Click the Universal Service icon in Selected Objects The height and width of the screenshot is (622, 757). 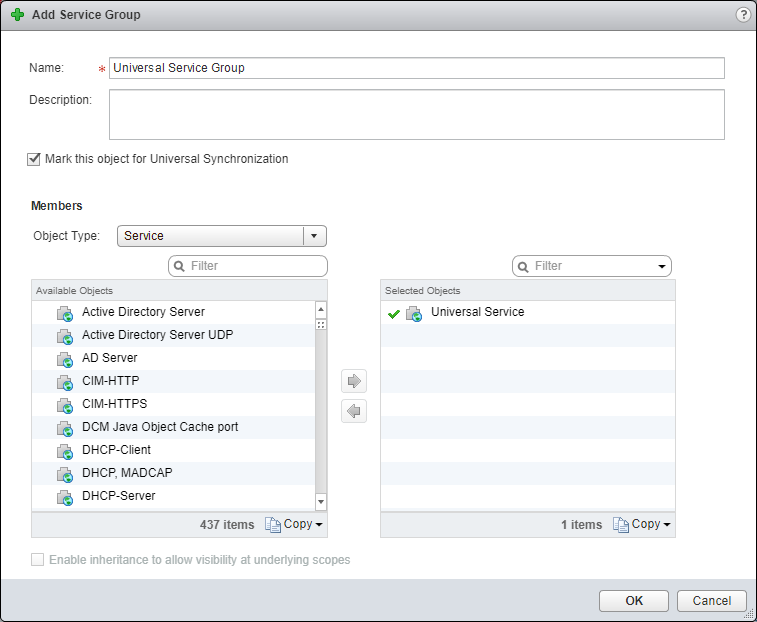(414, 313)
